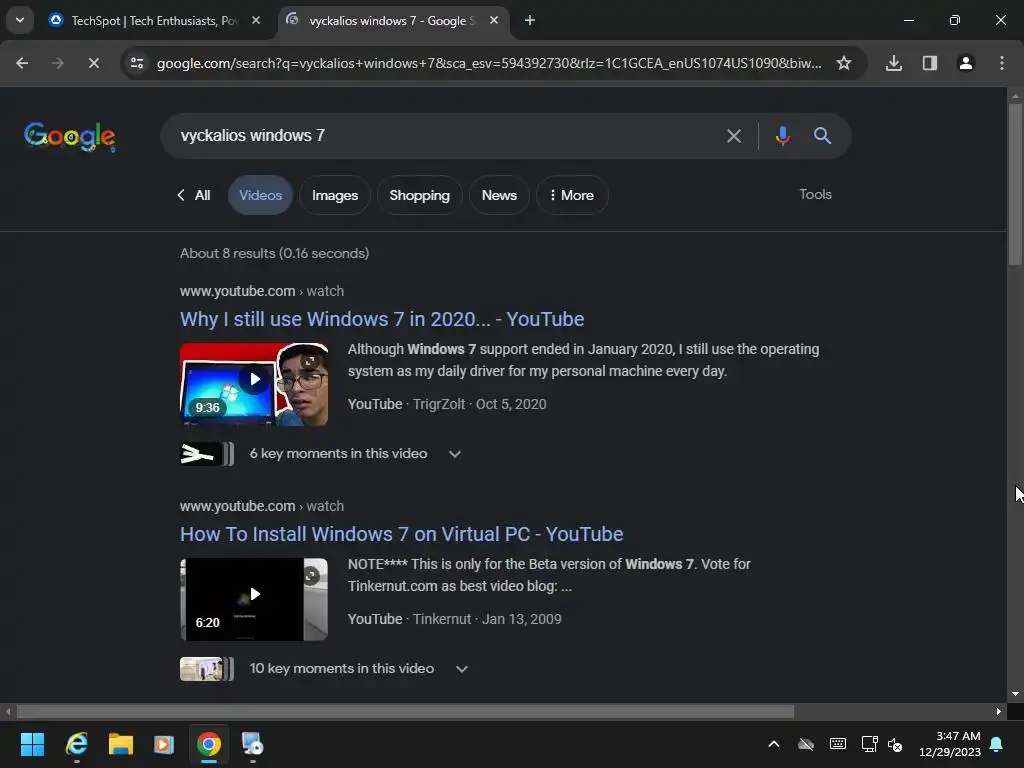Select the Videos filter
Screen dimensions: 1024x768
[260, 195]
